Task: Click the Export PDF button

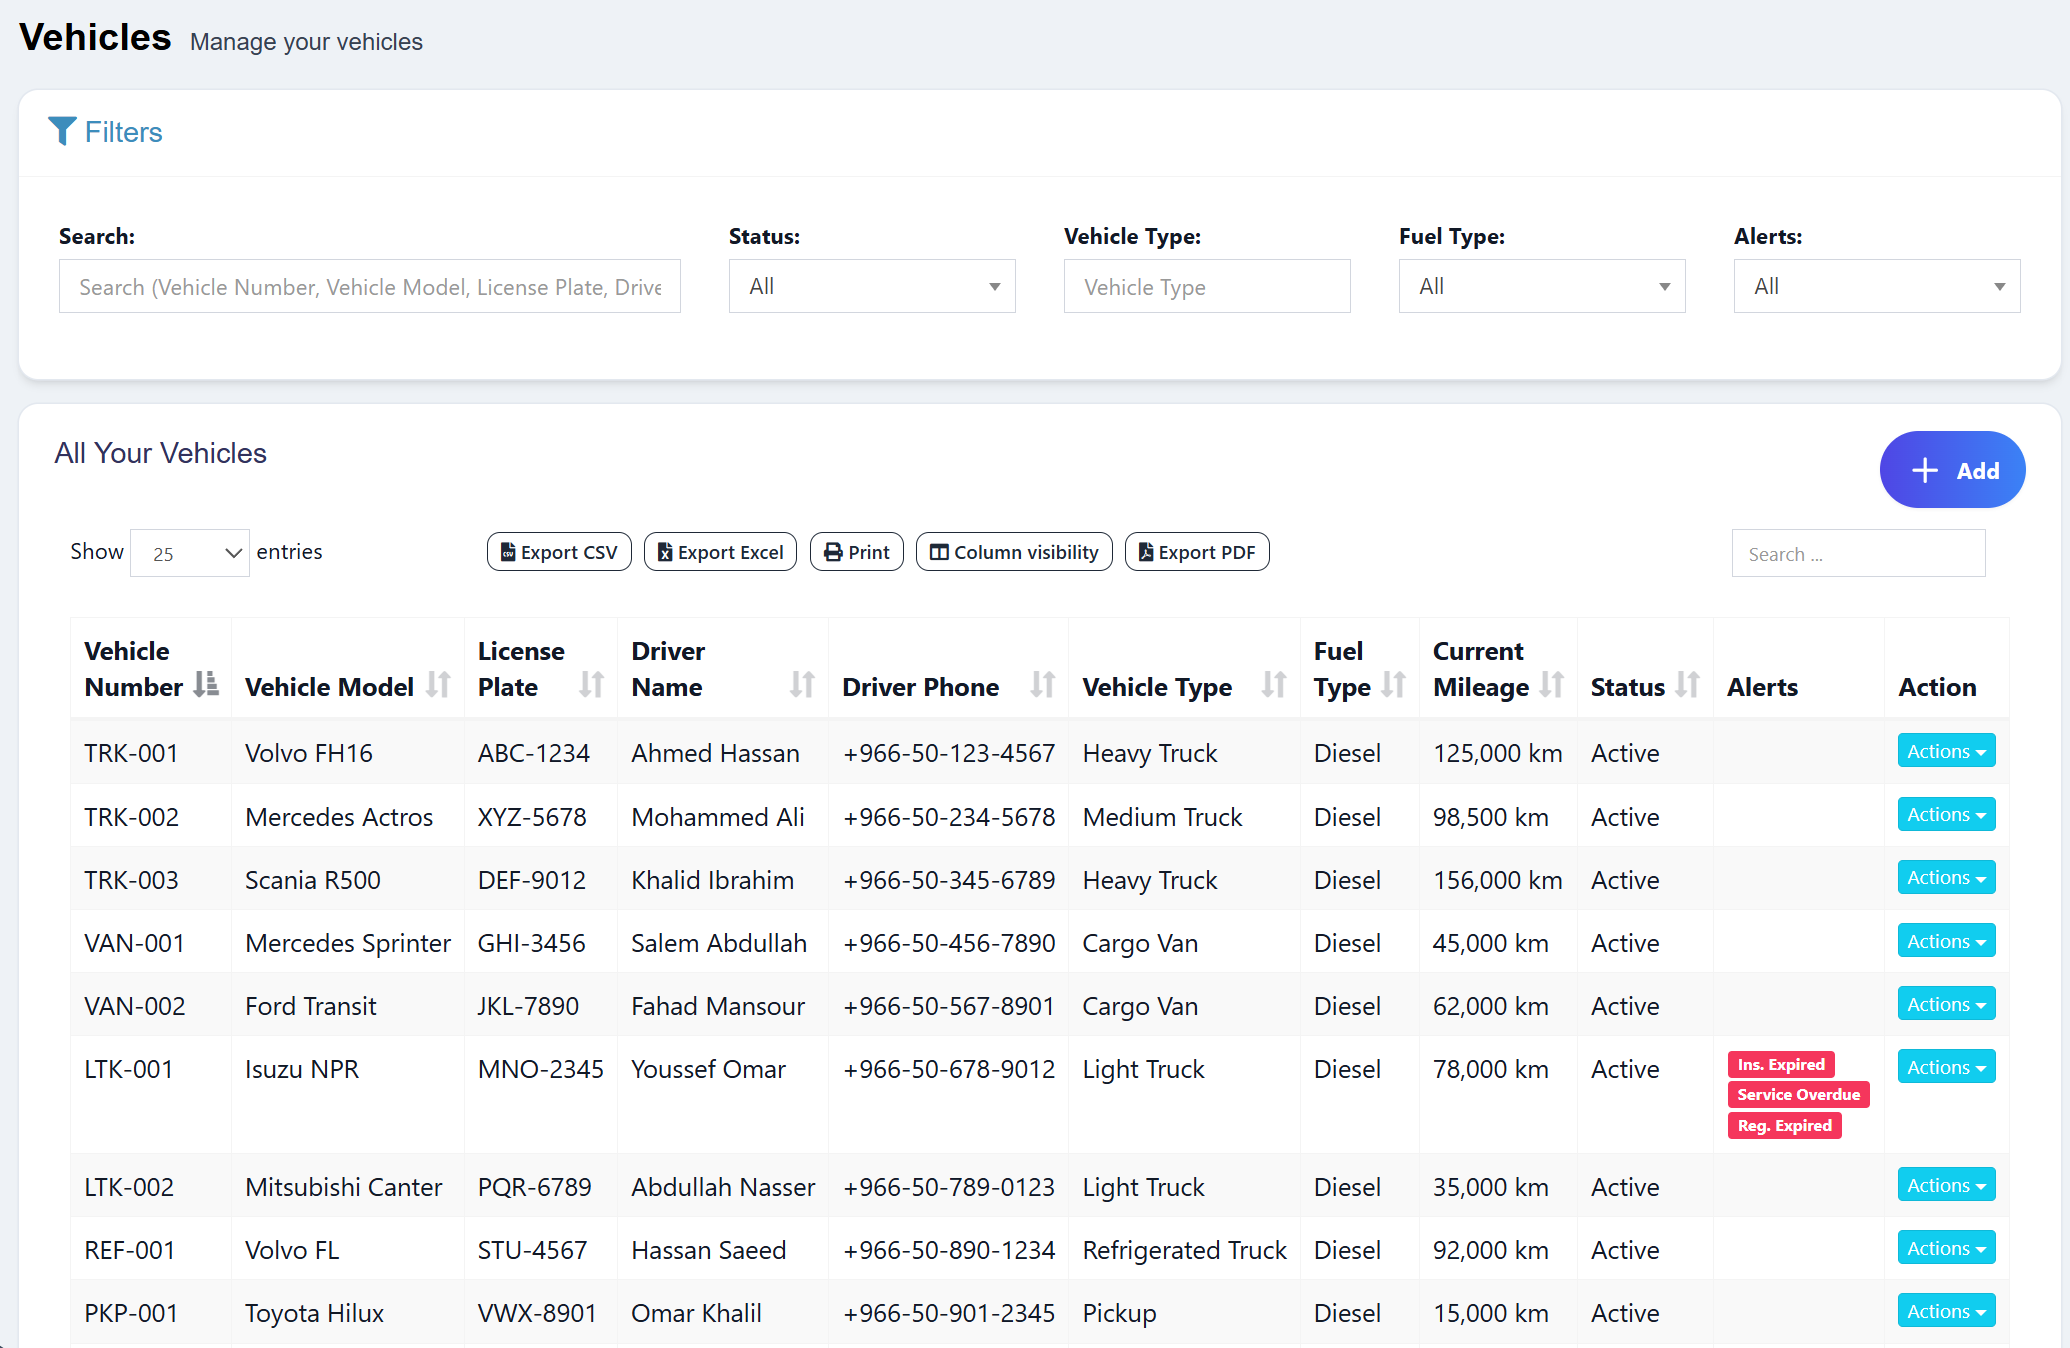Action: 1197,552
